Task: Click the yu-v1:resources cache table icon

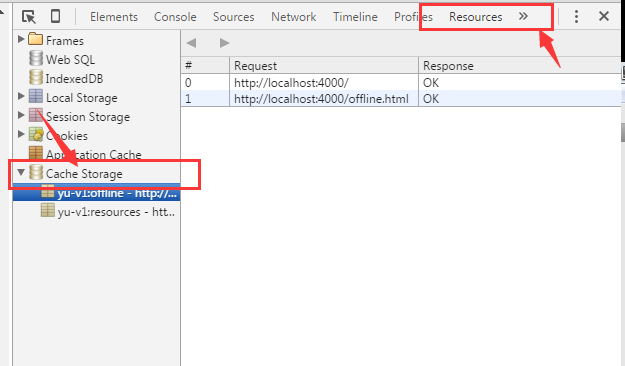Action: (48, 210)
